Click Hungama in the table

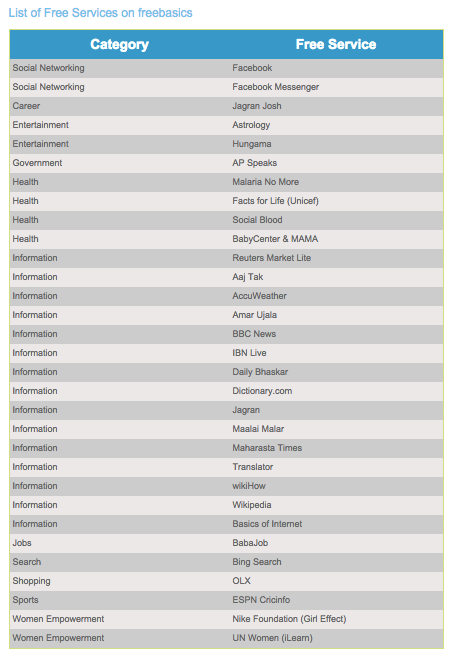(x=252, y=144)
